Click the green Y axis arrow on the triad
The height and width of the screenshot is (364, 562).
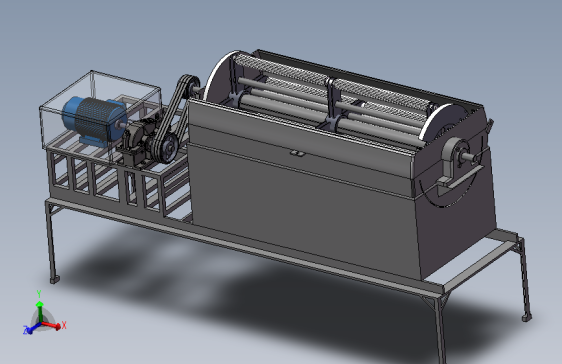40,312
